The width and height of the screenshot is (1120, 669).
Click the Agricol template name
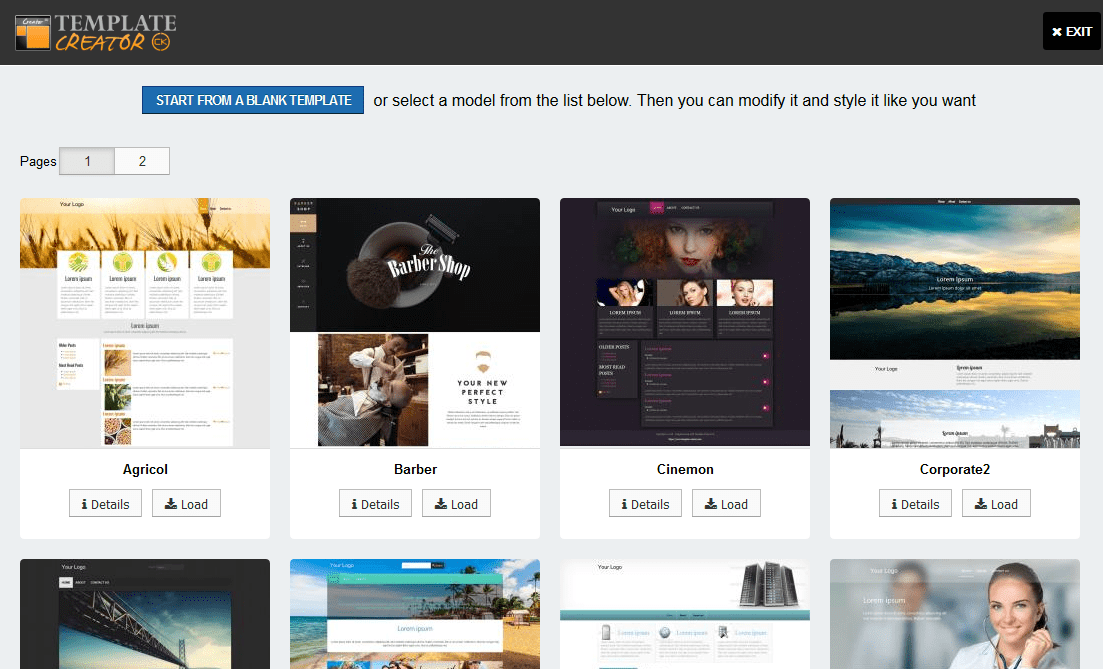(145, 469)
